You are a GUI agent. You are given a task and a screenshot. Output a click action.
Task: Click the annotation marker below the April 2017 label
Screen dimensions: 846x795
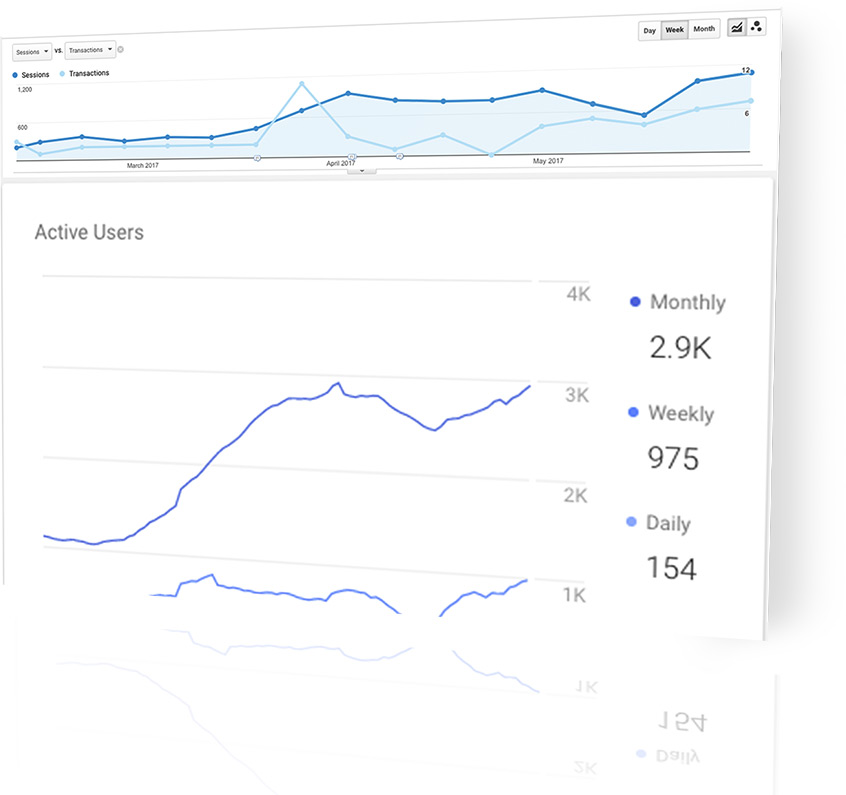pyautogui.click(x=352, y=157)
